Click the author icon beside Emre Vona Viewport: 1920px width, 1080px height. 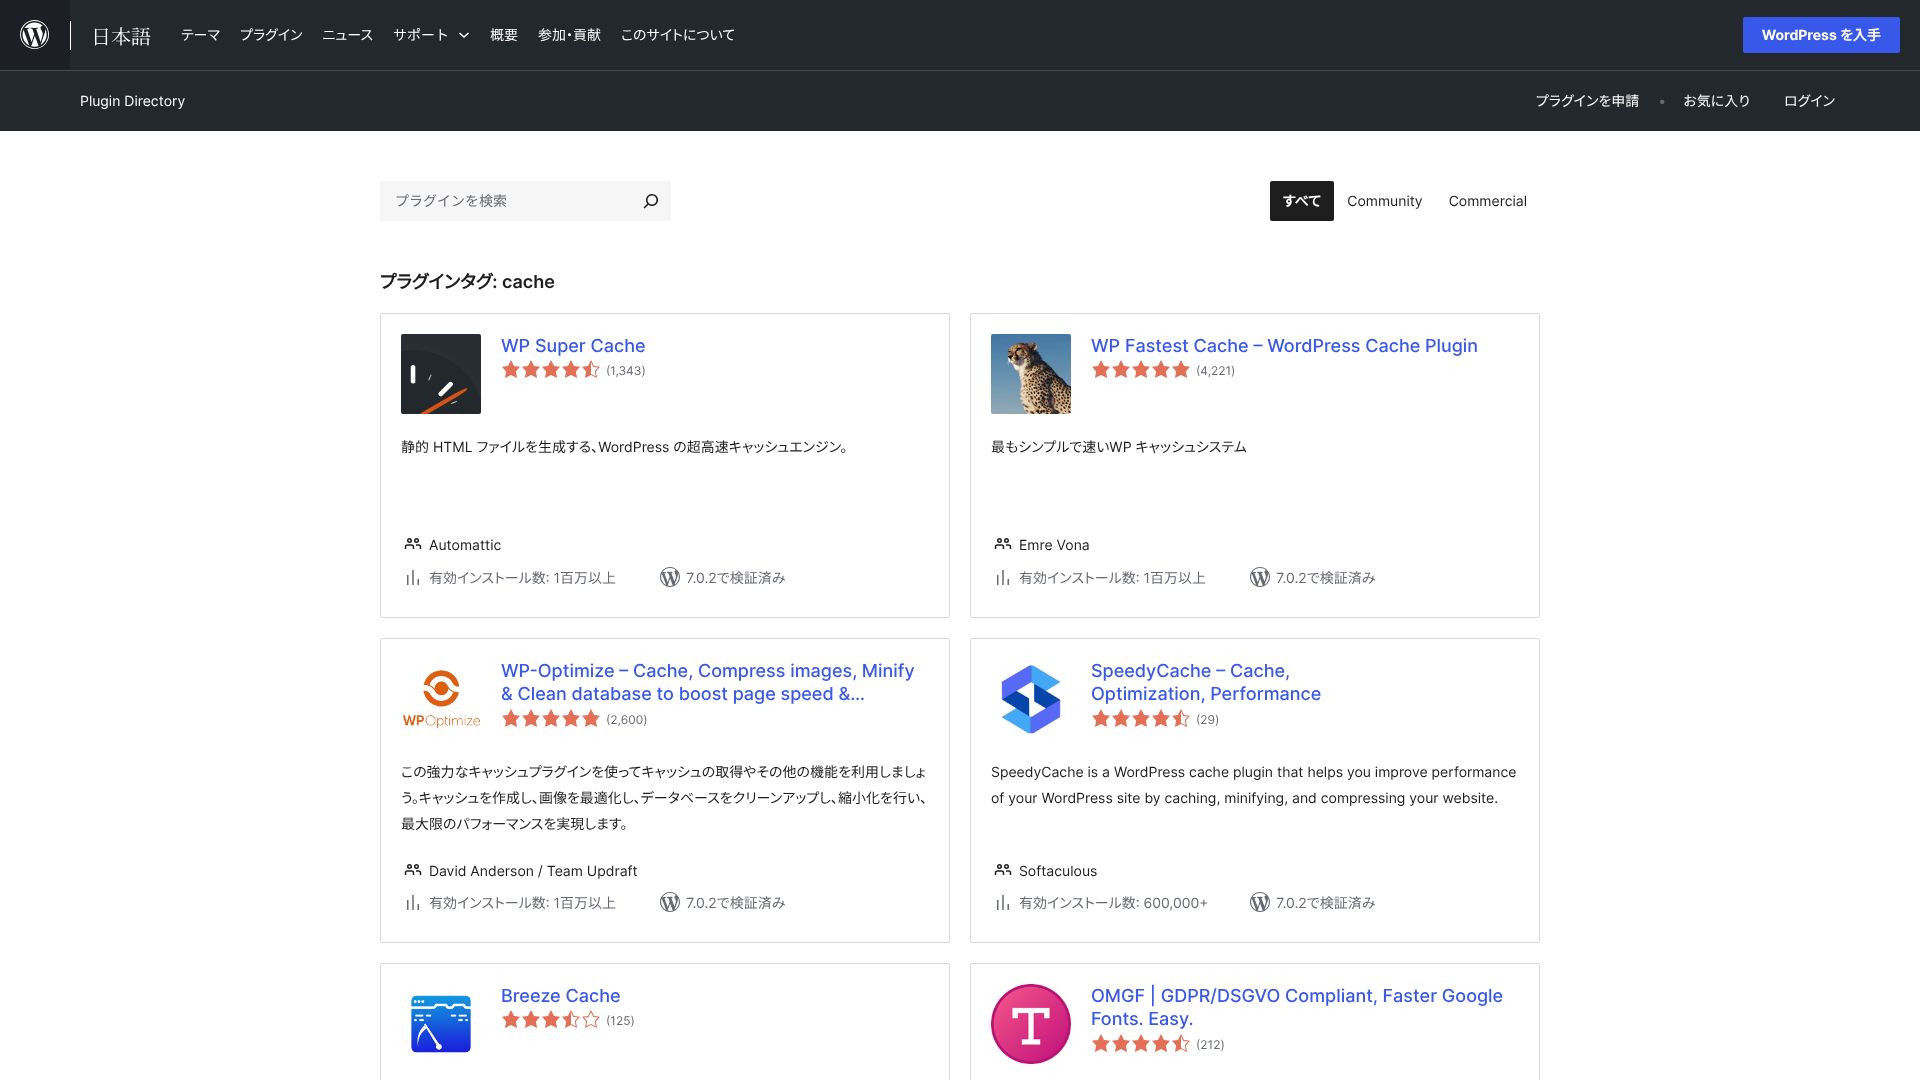(x=1003, y=544)
